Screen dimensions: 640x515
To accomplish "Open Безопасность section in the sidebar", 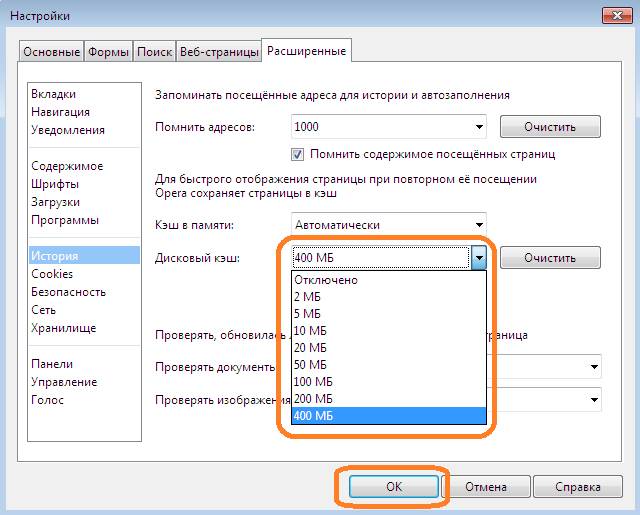I will [68, 292].
